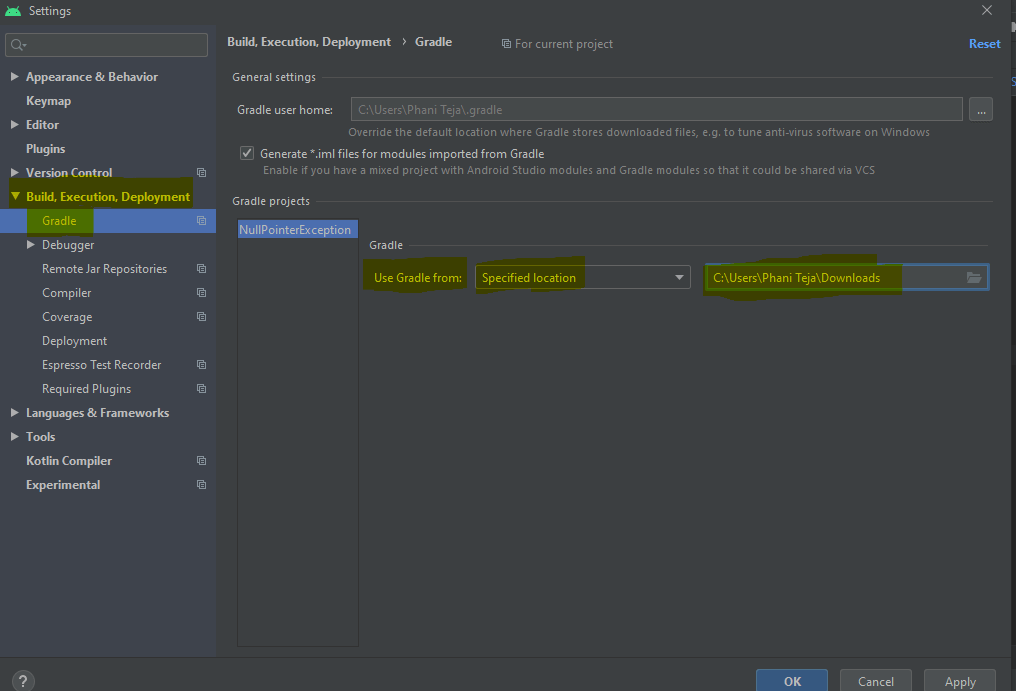Select Plugins in the settings tree
This screenshot has width=1016, height=691.
click(x=45, y=148)
